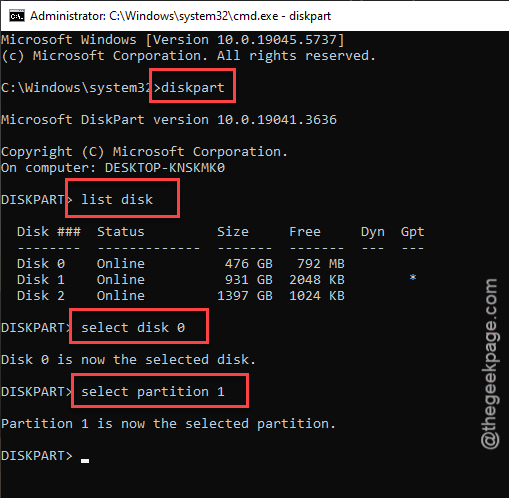
Task: Click the highlighted diskpart command
Action: (193, 87)
